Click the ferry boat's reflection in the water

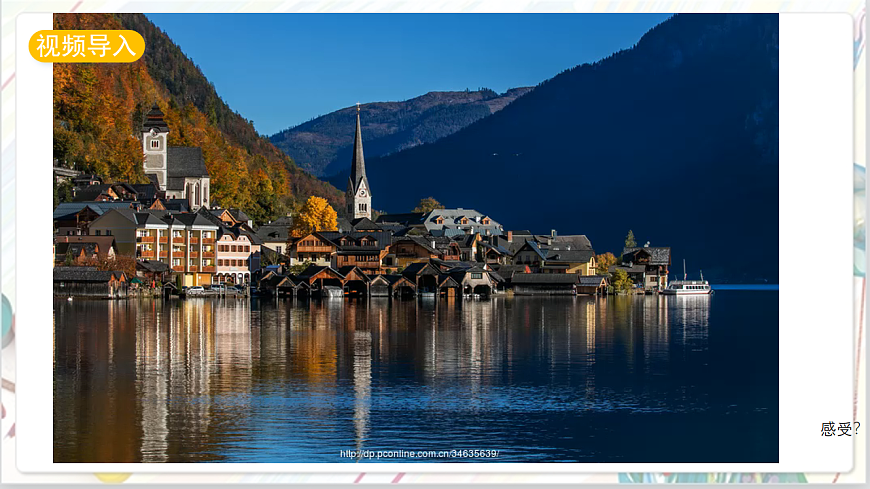(690, 320)
